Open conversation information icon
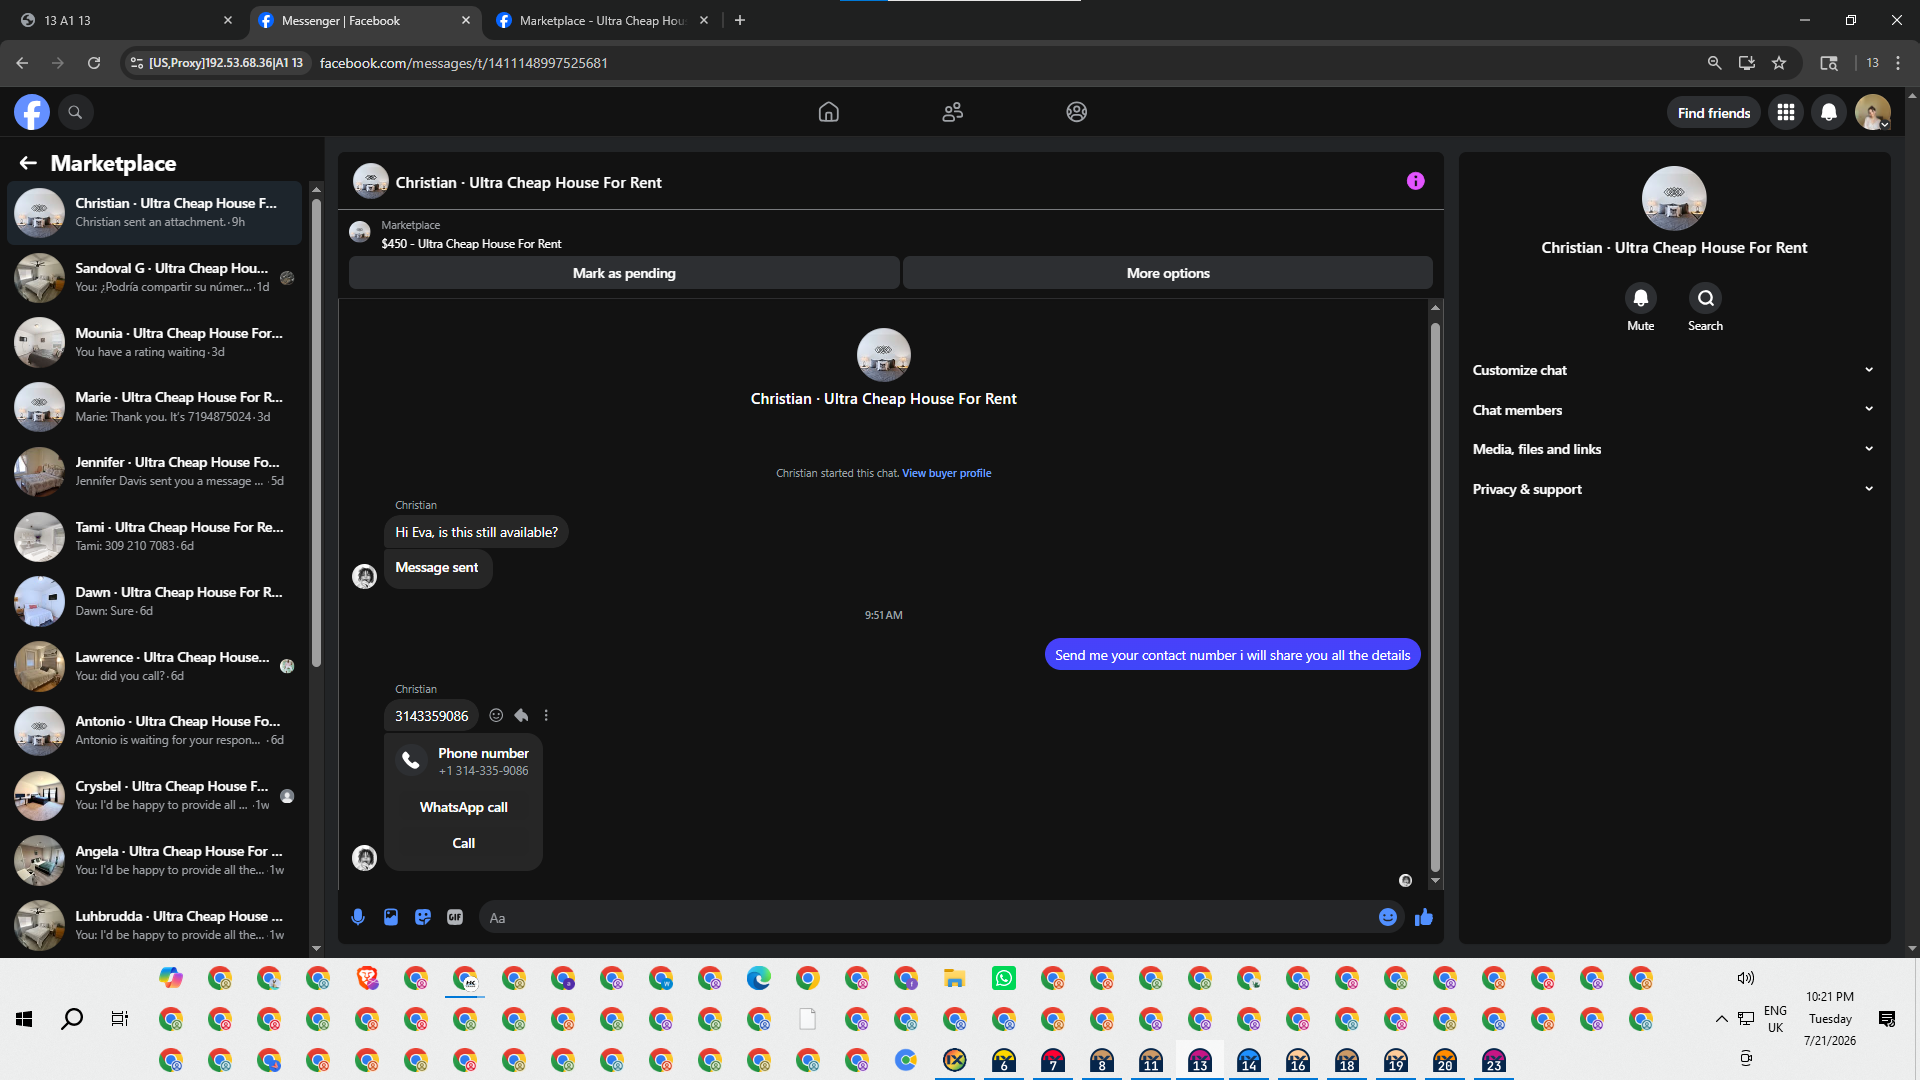 [x=1415, y=181]
